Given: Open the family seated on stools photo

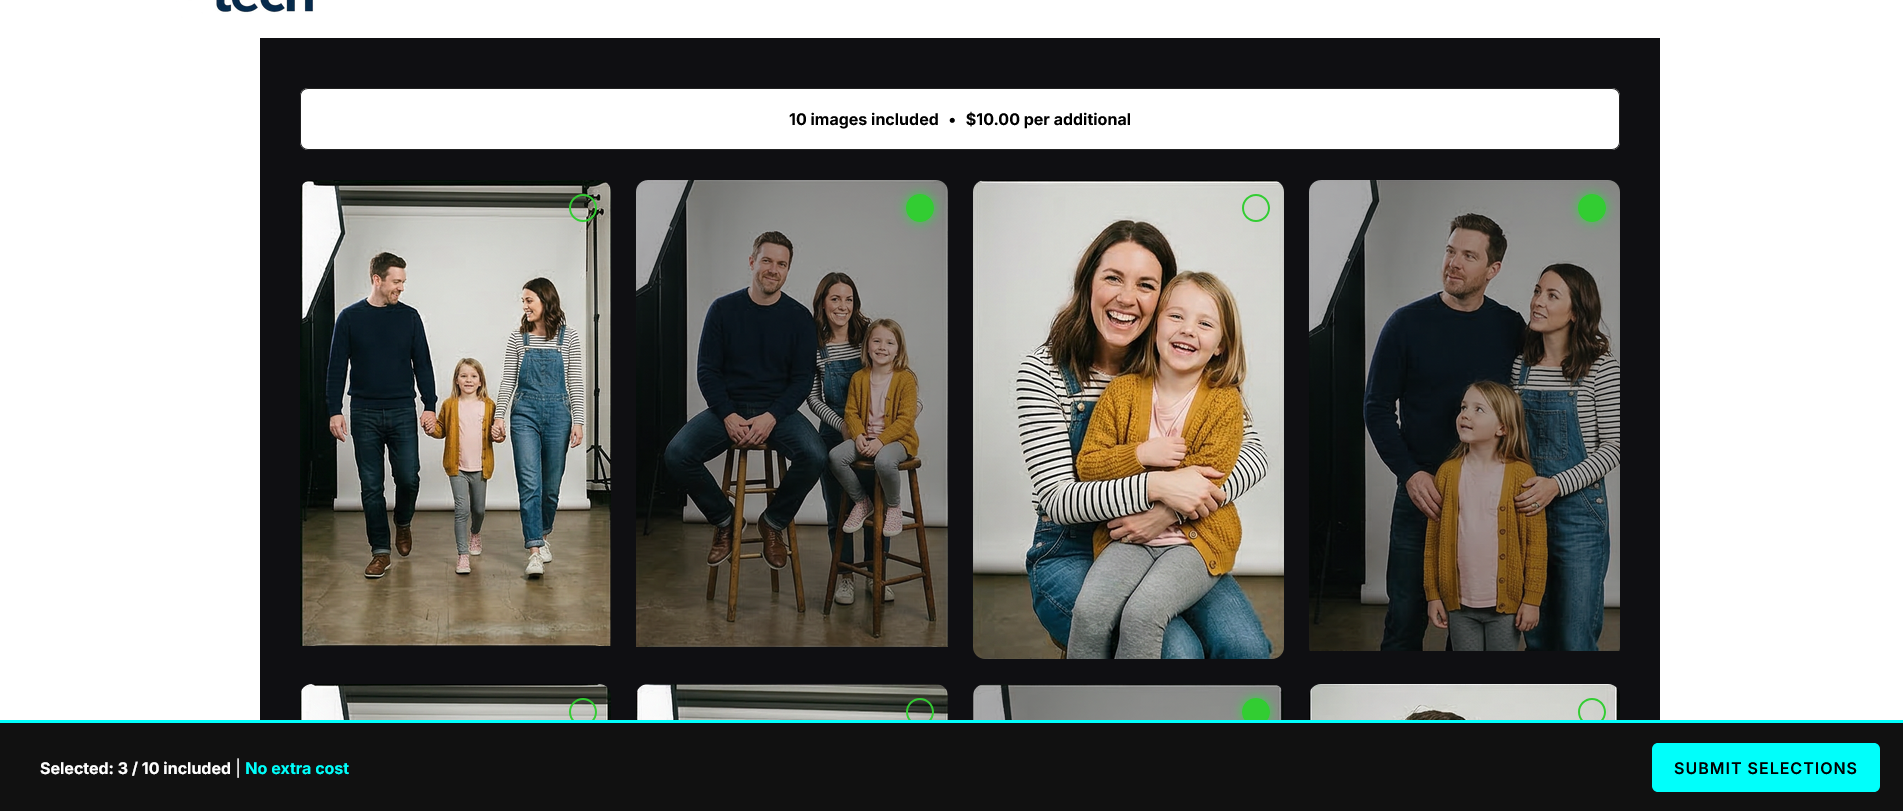Looking at the screenshot, I should tap(791, 420).
